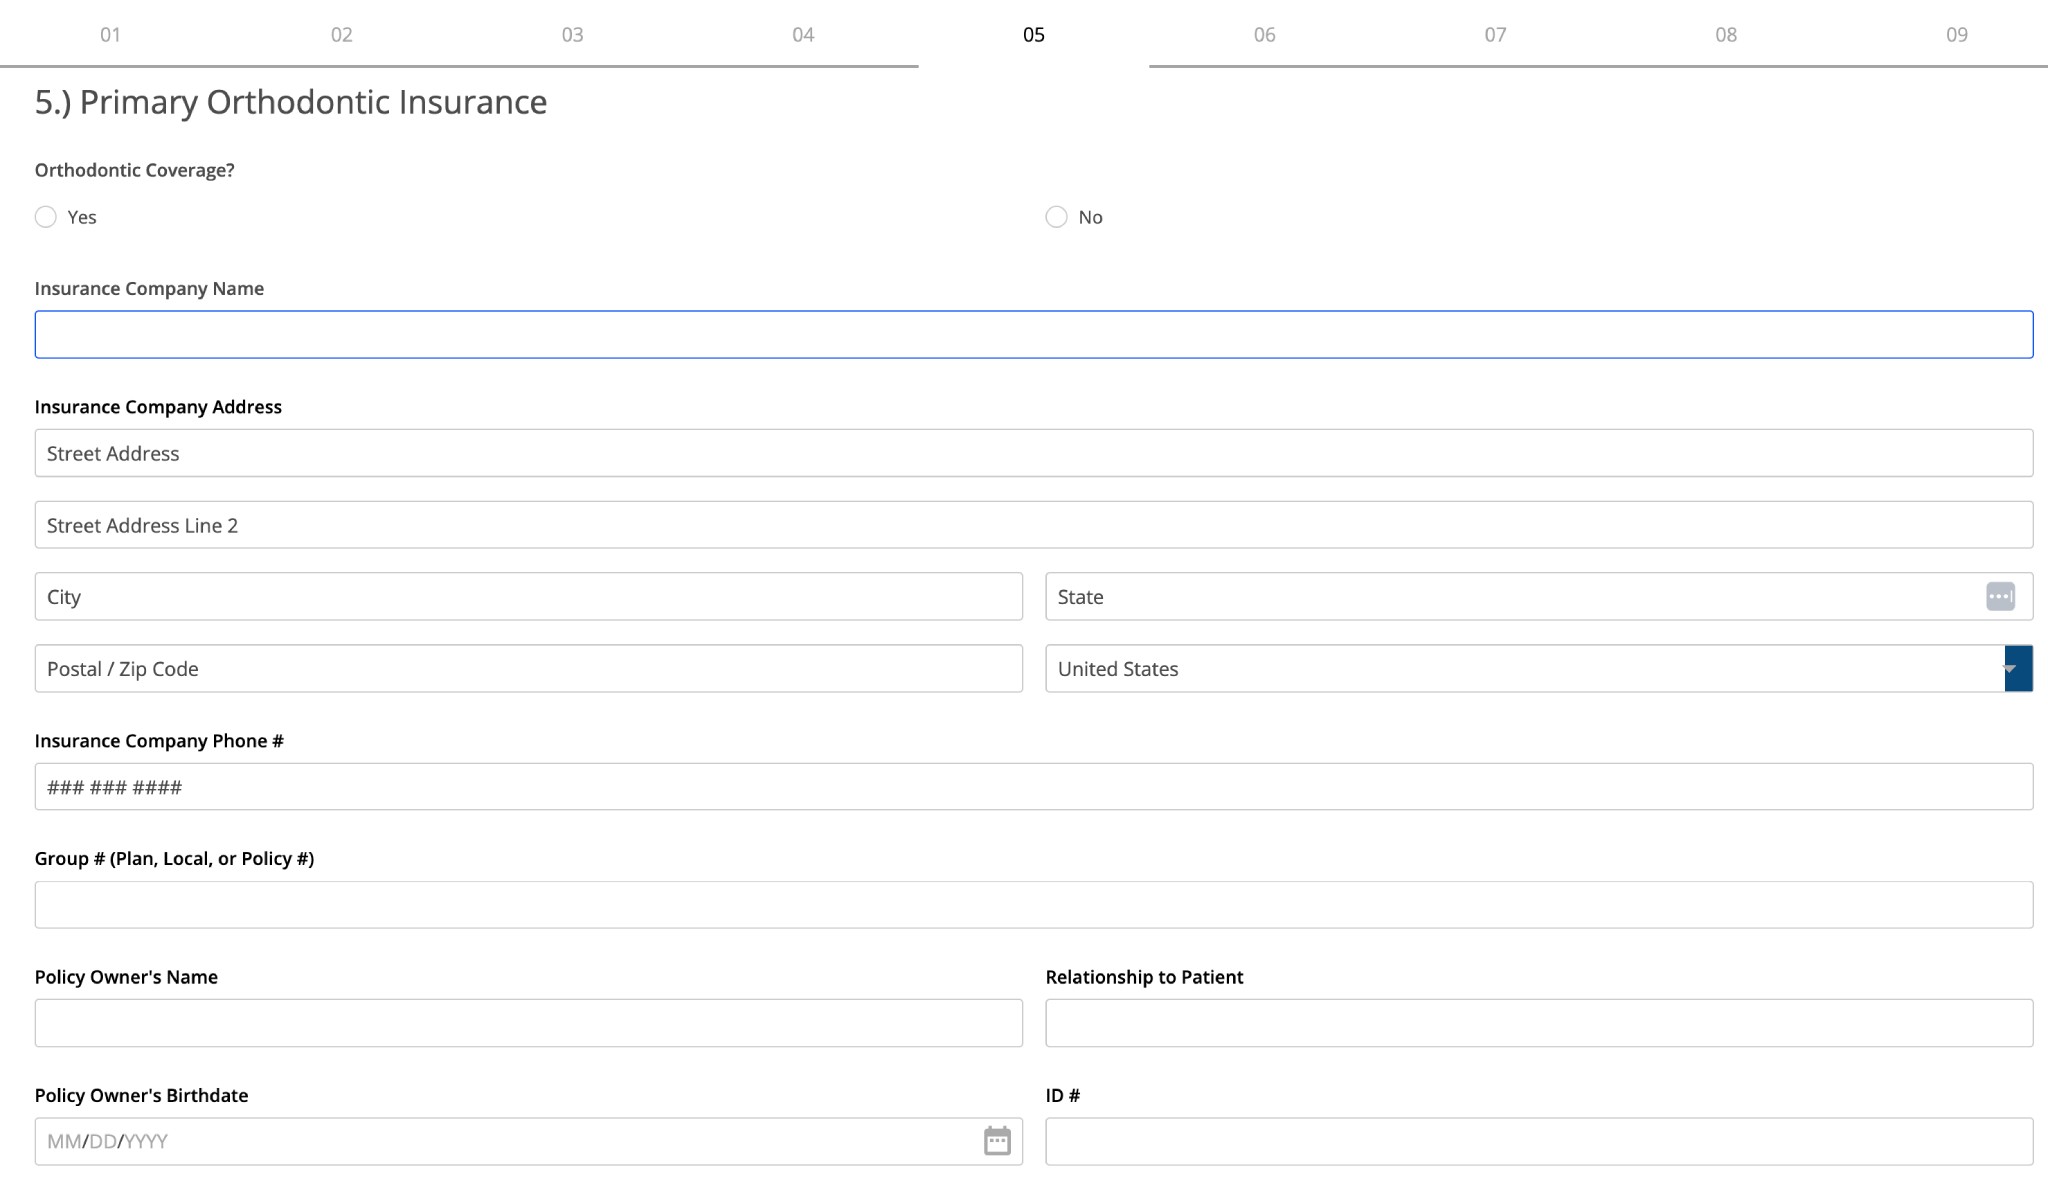Go to step 07 tab

pyautogui.click(x=1495, y=35)
